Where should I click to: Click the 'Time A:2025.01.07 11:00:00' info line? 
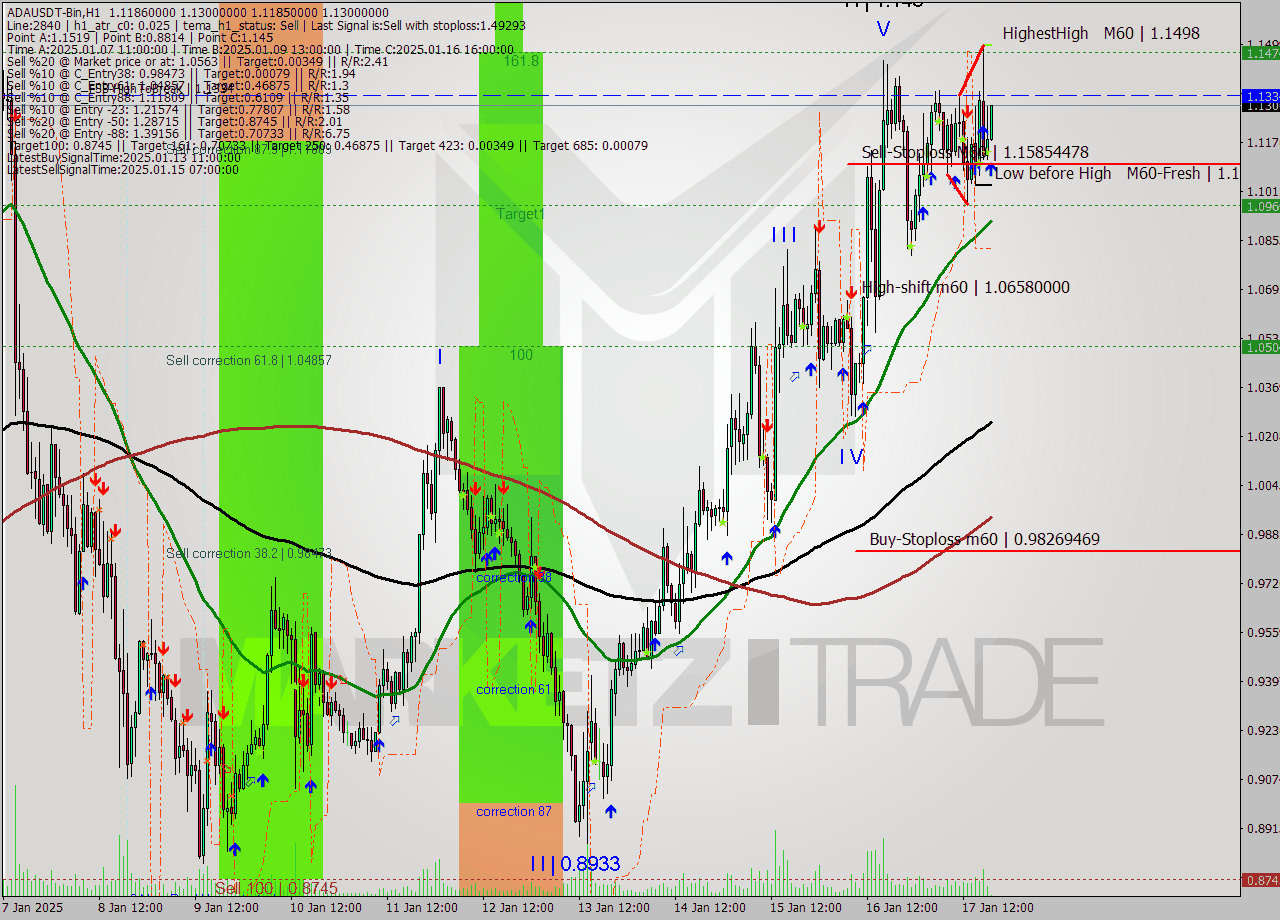260,49
